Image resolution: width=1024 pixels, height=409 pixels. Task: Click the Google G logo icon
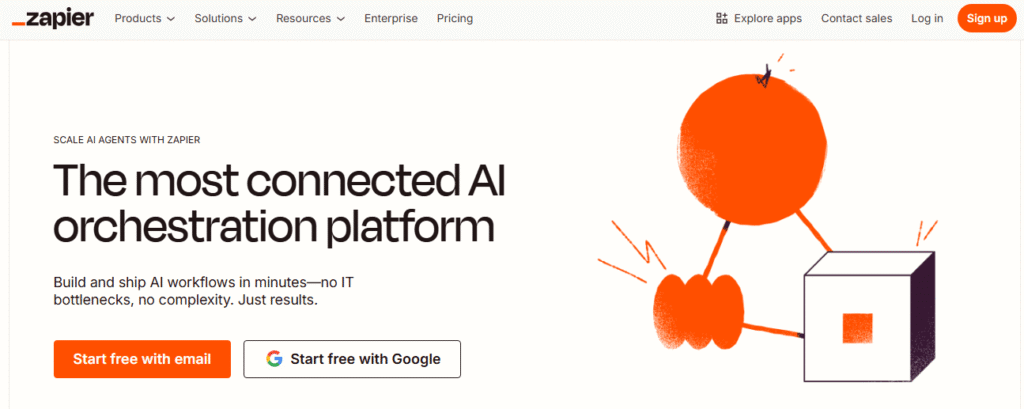274,359
